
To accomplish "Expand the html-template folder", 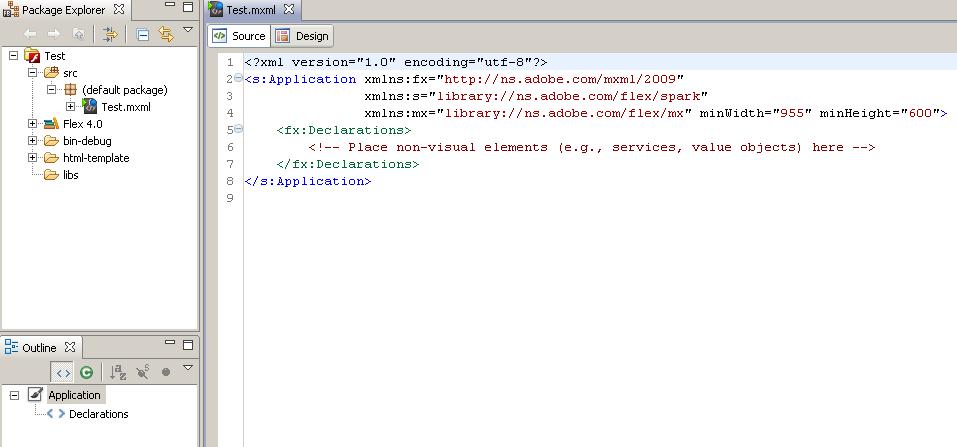I will coord(32,158).
